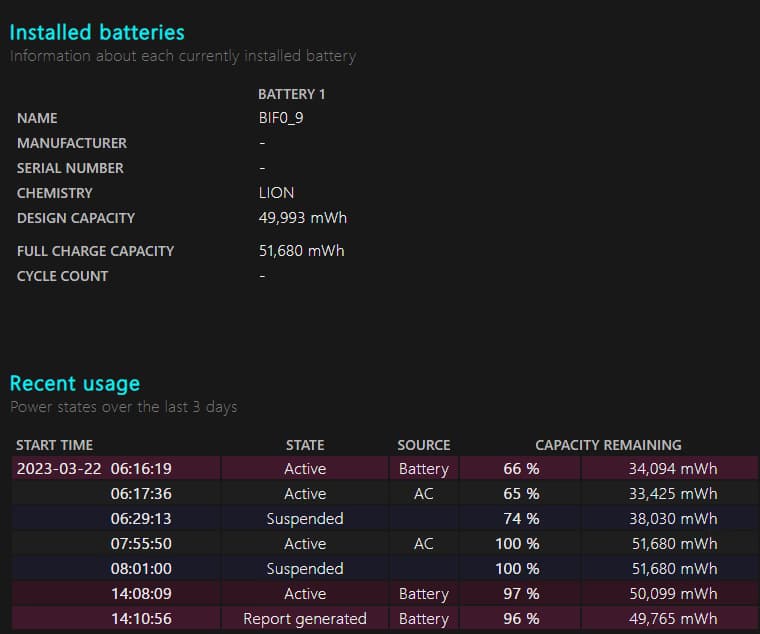Click the 14:08:09 start time
This screenshot has width=760, height=634.
pos(141,594)
